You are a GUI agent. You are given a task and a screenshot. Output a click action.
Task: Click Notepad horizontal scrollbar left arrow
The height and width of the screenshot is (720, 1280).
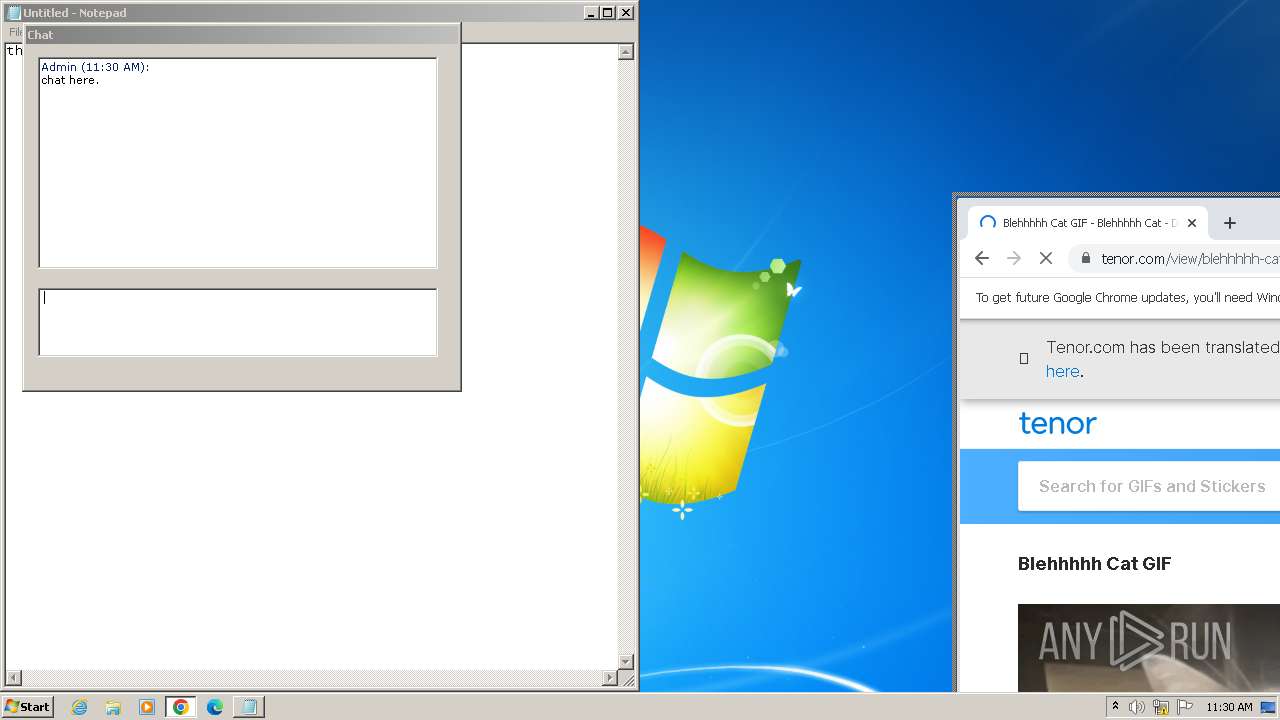12,678
